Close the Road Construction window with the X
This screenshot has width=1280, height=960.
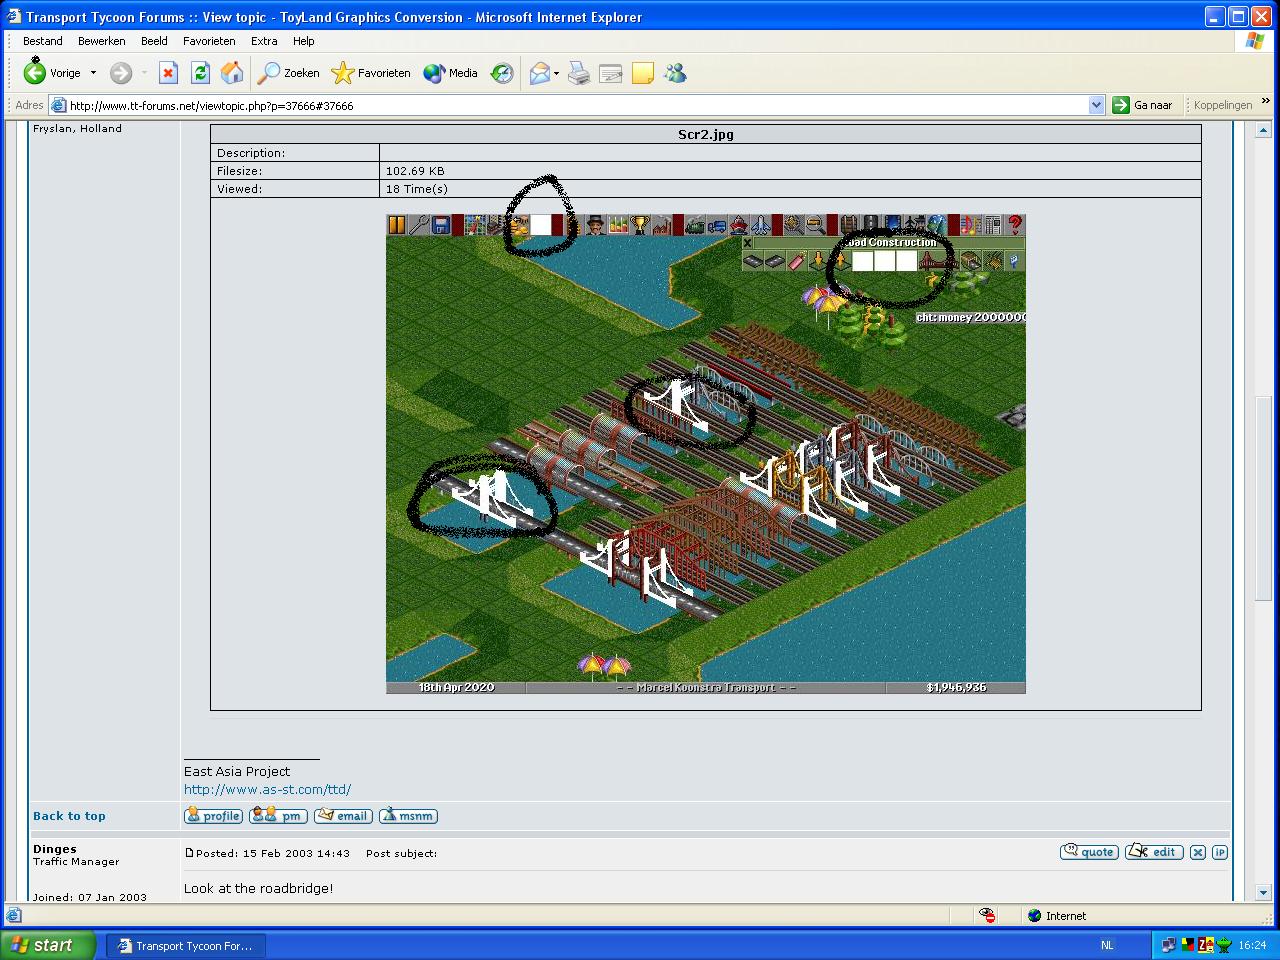[747, 243]
